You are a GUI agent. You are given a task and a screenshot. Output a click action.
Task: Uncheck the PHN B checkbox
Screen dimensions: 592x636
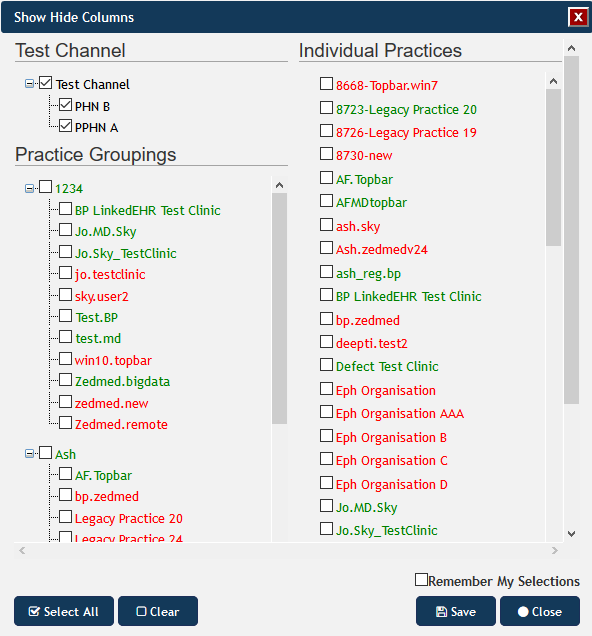click(x=65, y=105)
